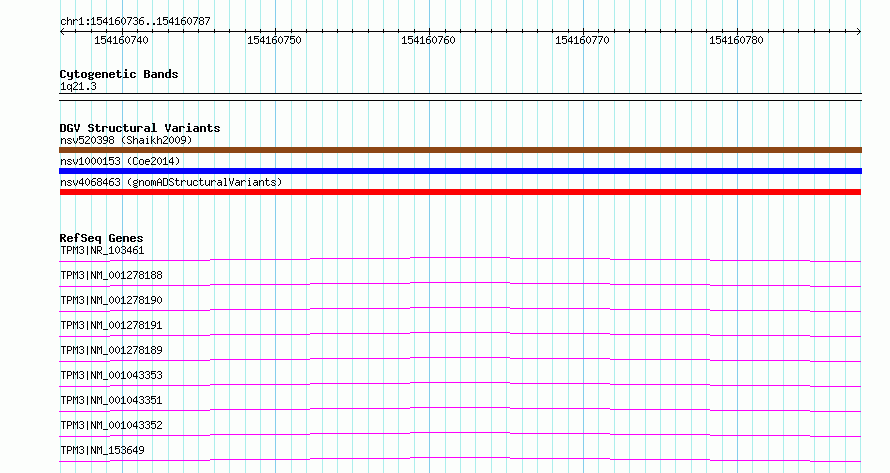890x473 pixels.
Task: Click the TPM3|NM_001043353 transcript label
Action: click(x=111, y=375)
